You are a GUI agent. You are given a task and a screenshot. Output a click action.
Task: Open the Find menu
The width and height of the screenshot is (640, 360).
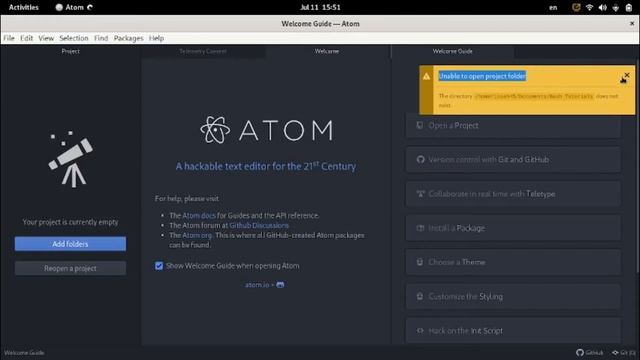101,38
